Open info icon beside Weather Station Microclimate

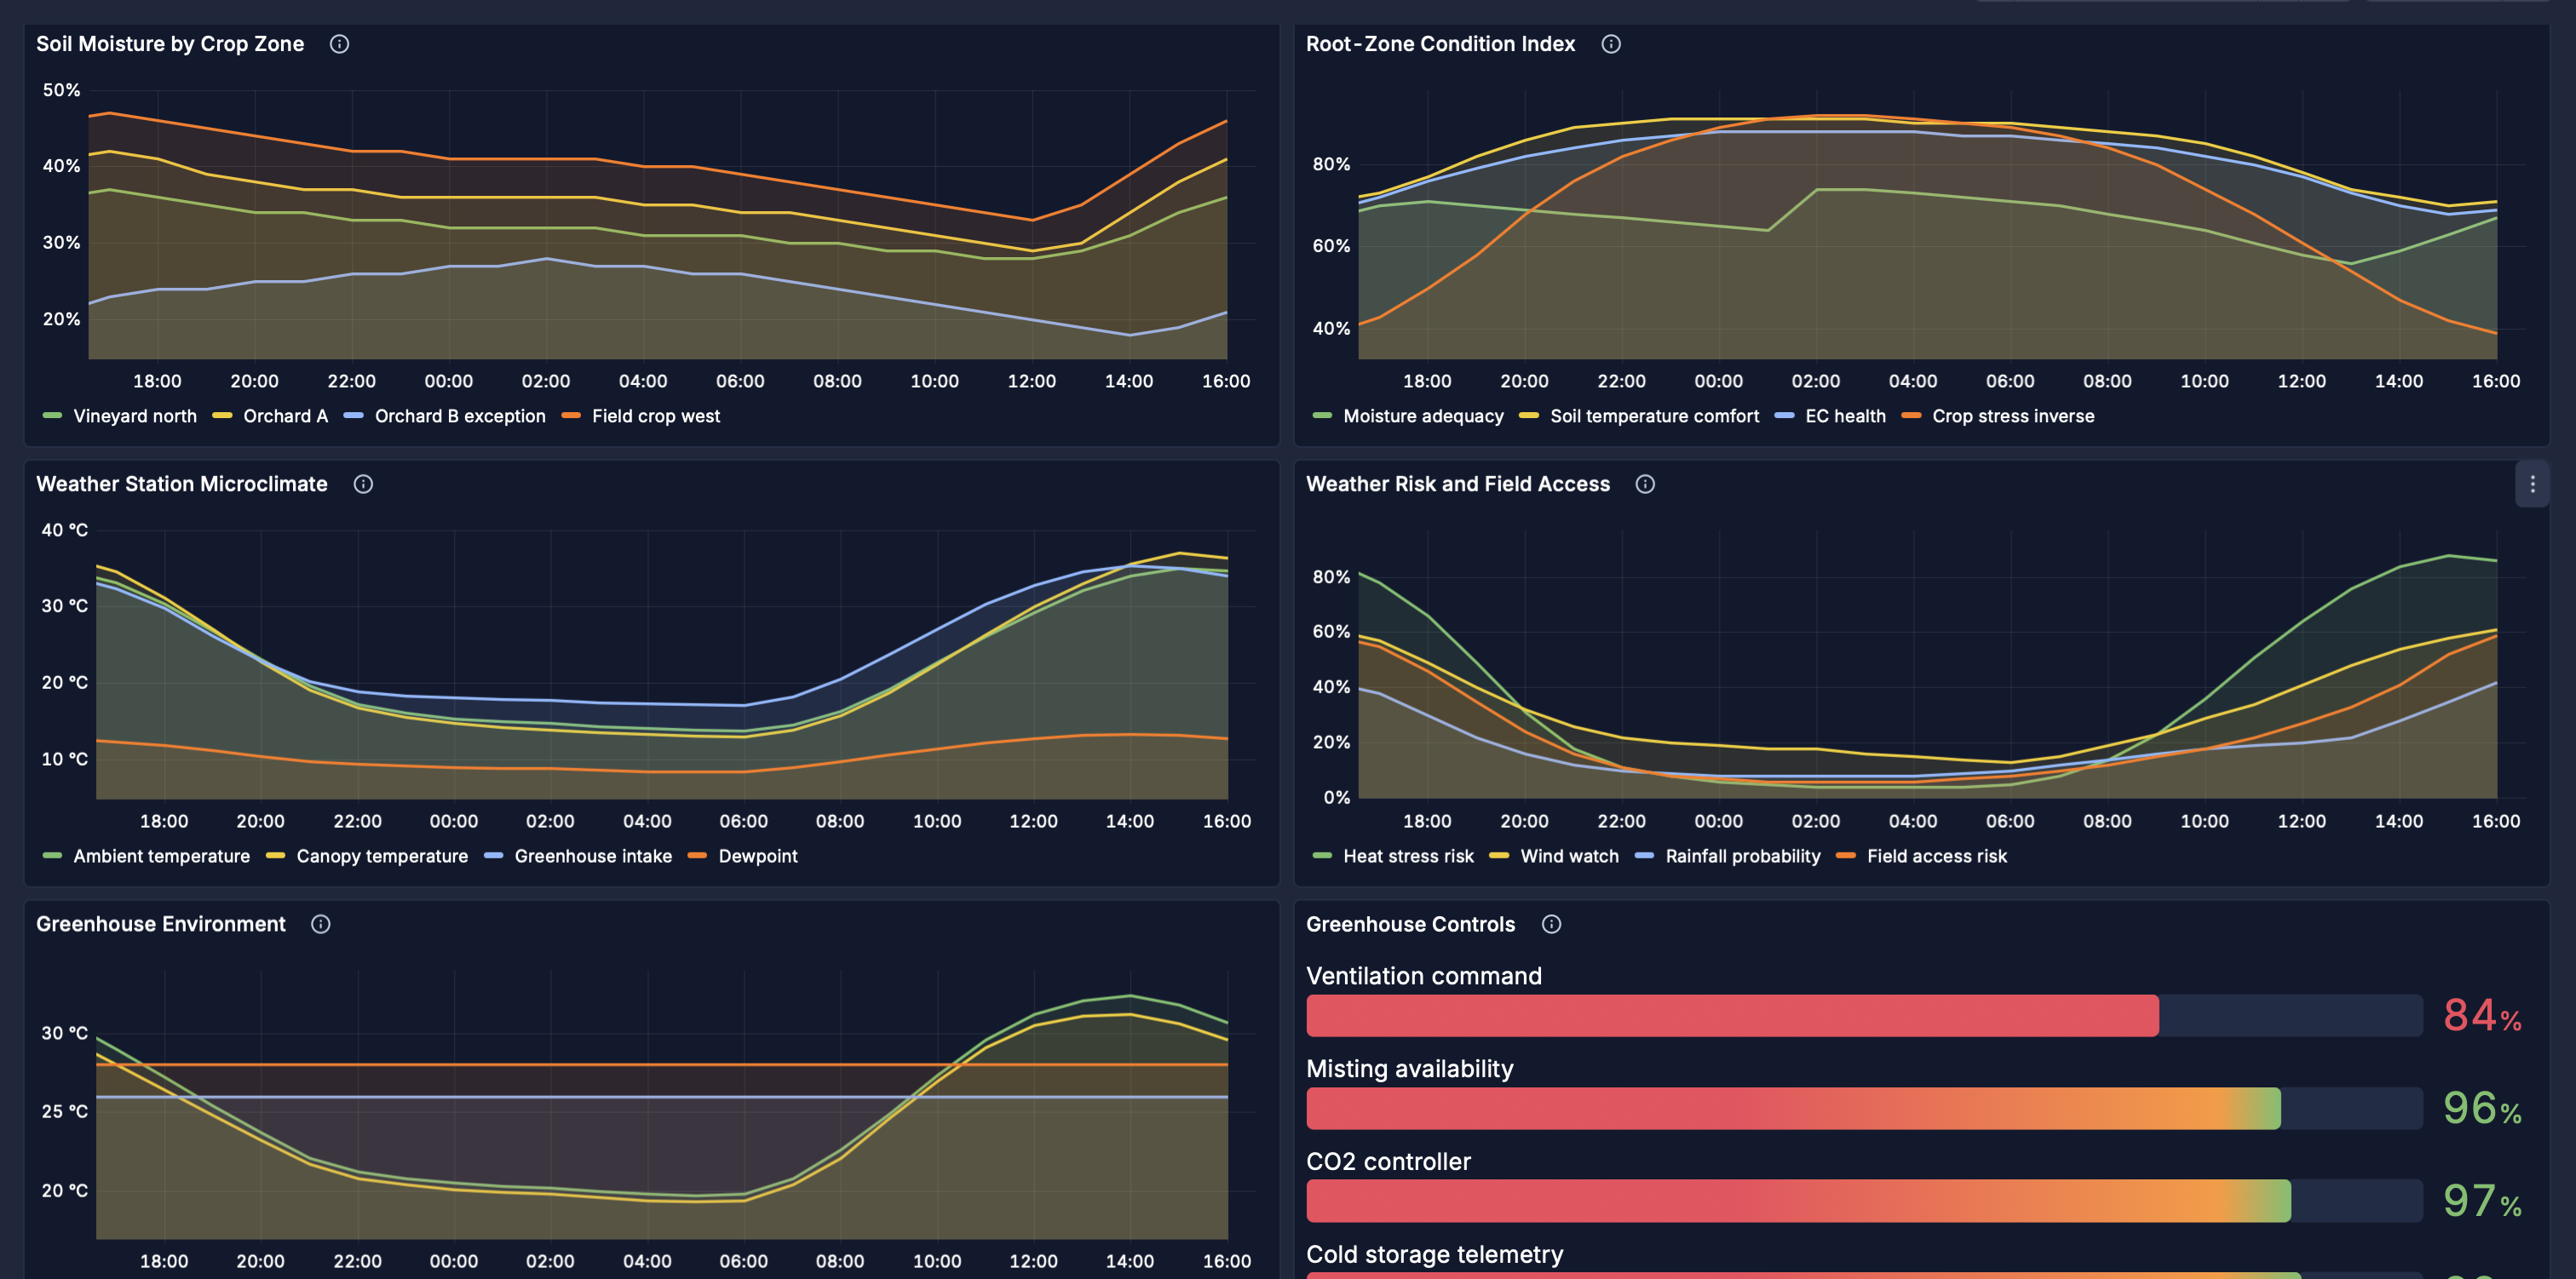pyautogui.click(x=363, y=484)
